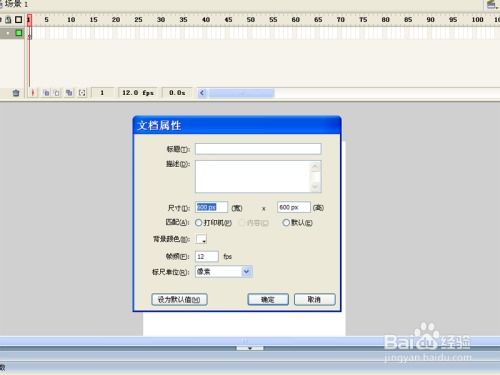Viewport: 500px width, 375px height.
Task: Open modify onion markers menu
Action: (82, 93)
